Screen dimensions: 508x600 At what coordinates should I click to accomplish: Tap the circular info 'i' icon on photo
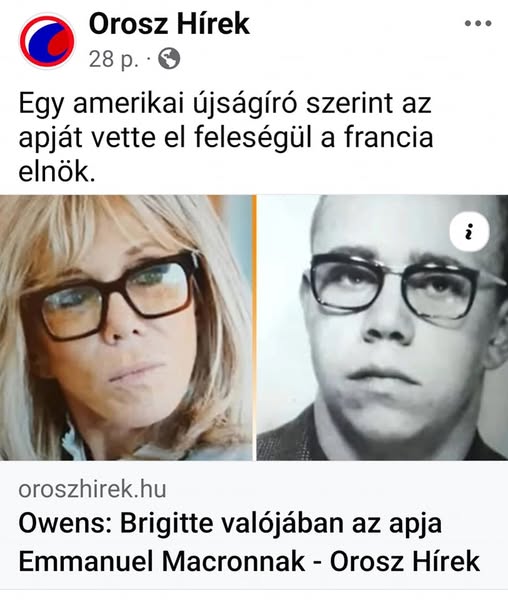click(x=469, y=232)
